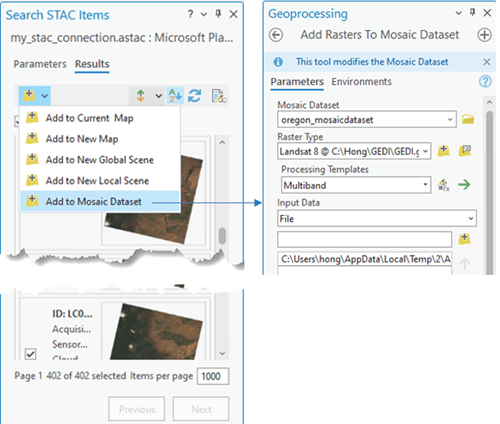Choose Add to Mosaic Dataset
The image size is (500, 424).
(x=100, y=201)
